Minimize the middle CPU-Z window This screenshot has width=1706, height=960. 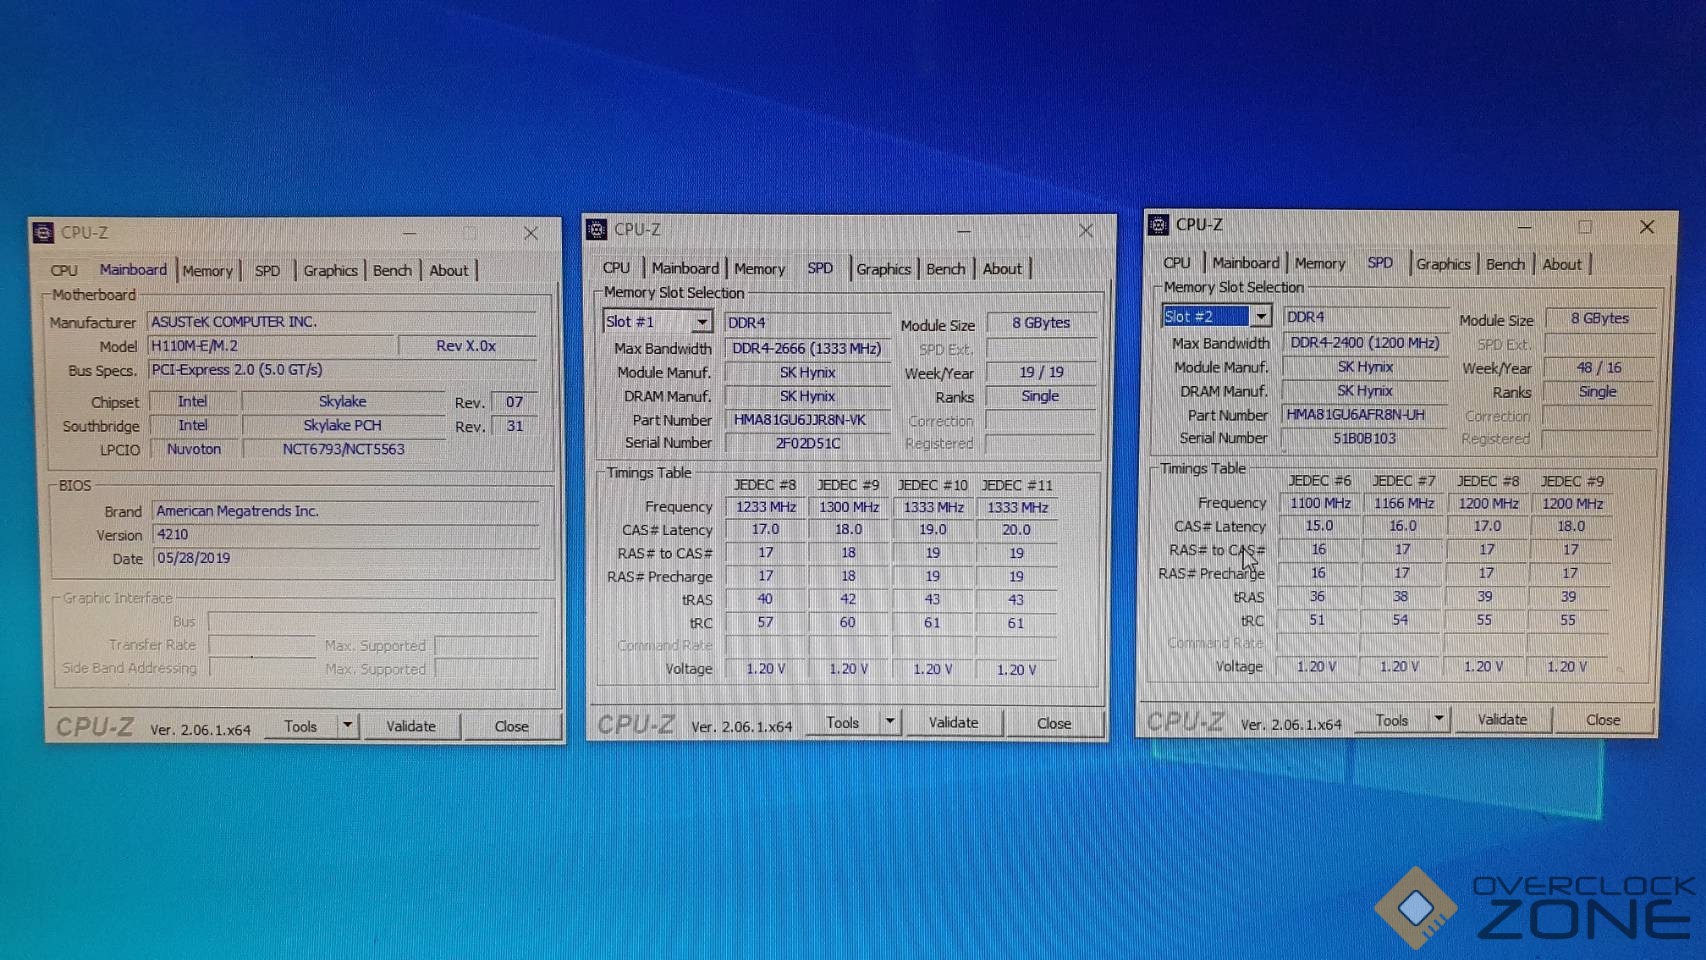coord(963,230)
